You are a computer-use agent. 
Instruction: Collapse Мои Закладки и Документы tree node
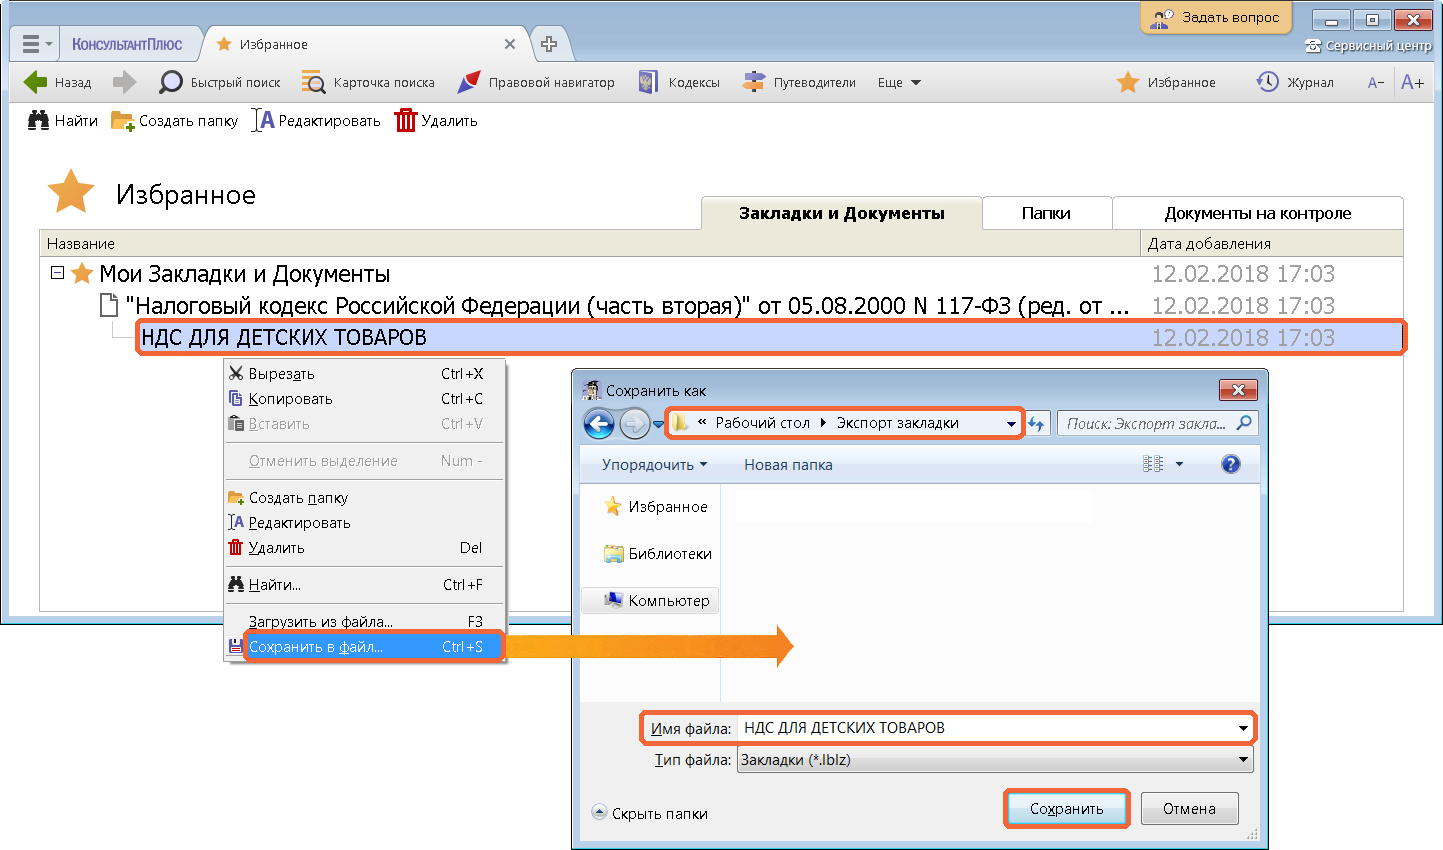(x=57, y=272)
